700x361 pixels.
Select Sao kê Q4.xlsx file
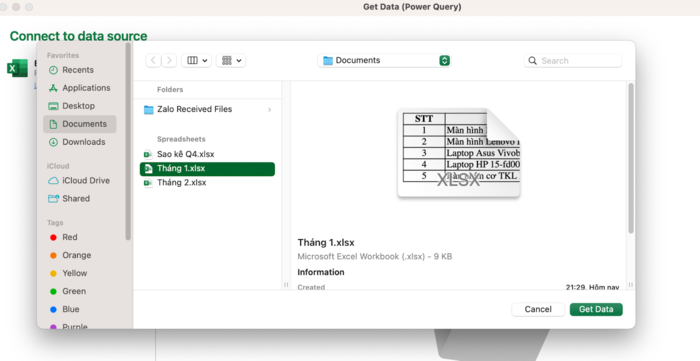pos(208,154)
